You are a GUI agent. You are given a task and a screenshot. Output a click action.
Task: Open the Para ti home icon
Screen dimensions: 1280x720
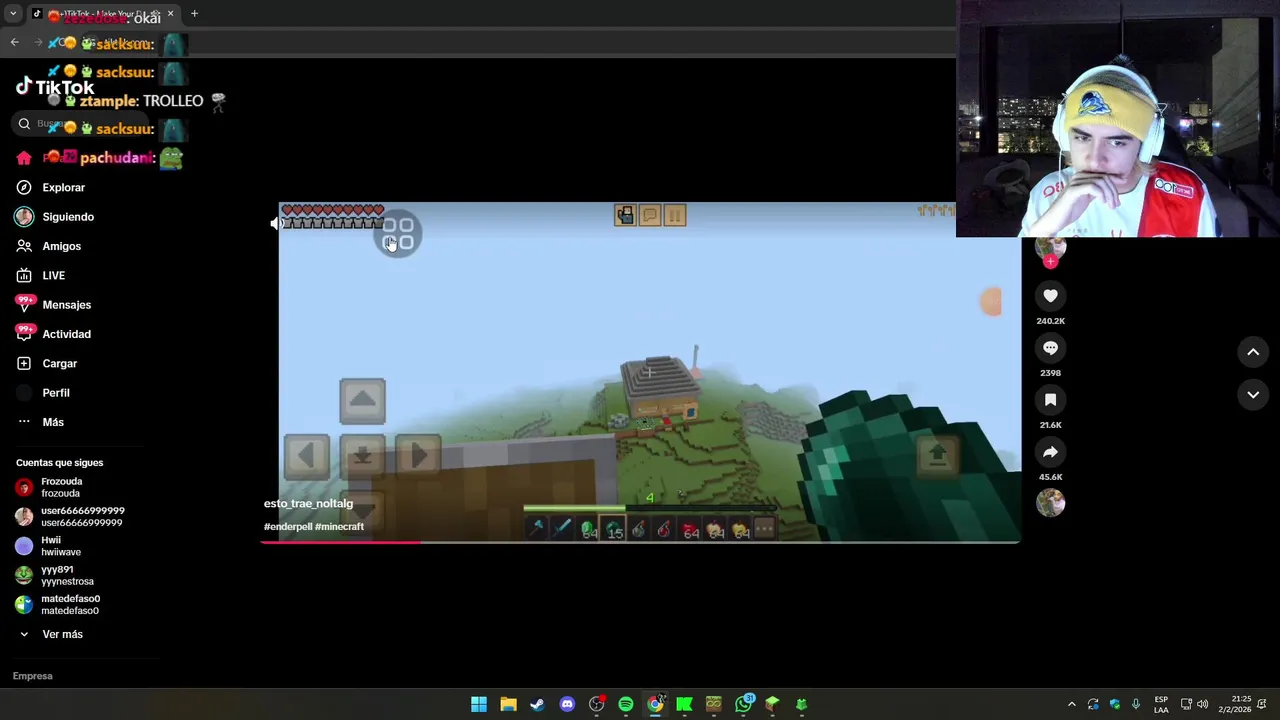(x=24, y=158)
